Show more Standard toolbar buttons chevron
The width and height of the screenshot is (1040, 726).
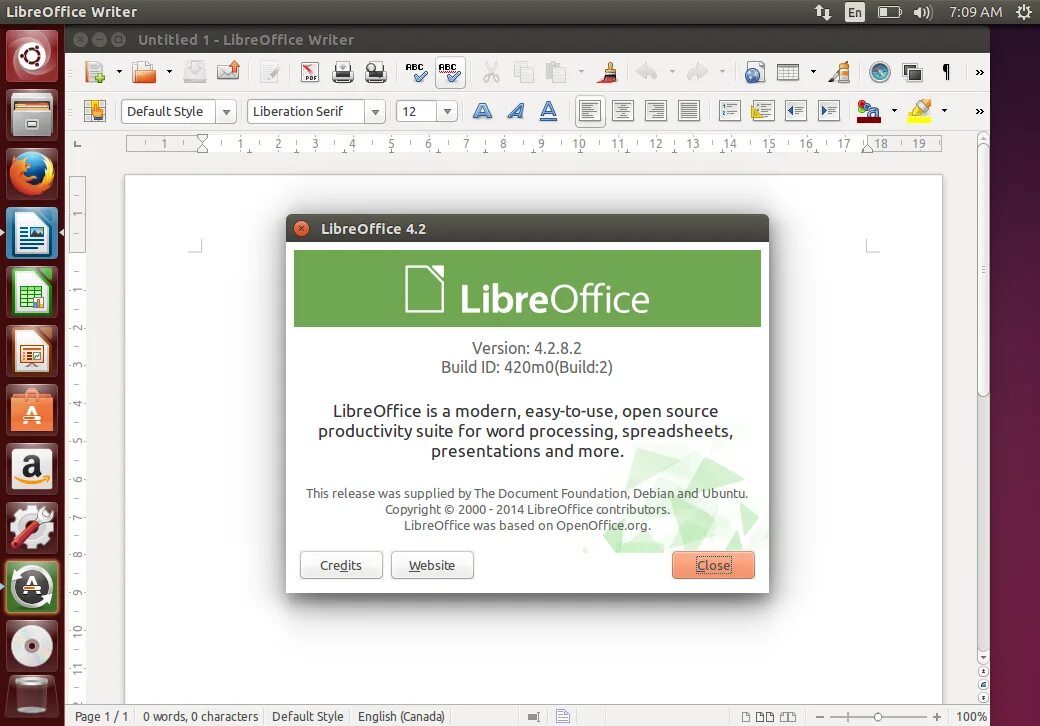980,72
